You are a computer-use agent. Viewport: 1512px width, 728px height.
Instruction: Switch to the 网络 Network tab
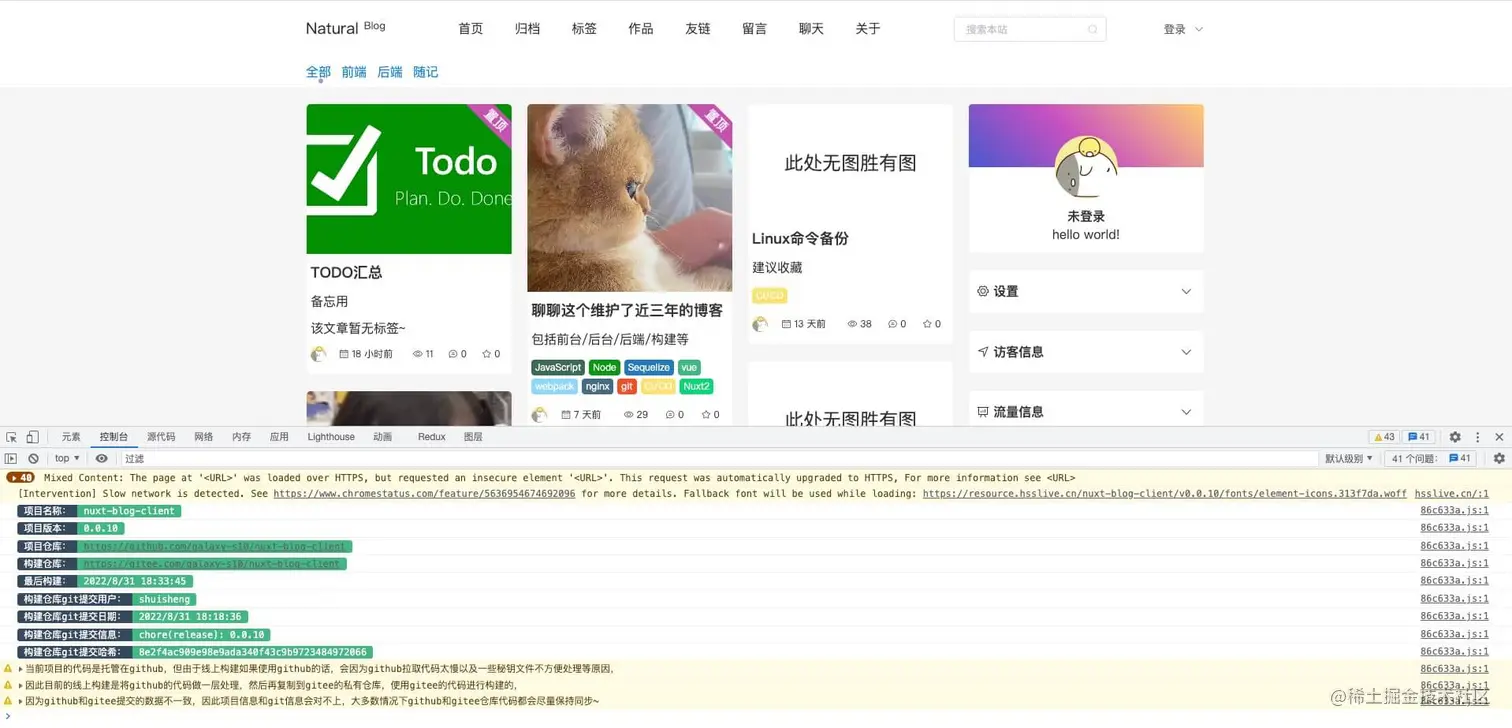point(203,436)
